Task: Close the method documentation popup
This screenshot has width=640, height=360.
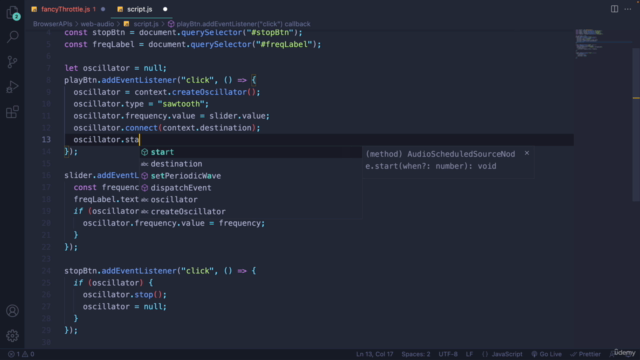Action: click(x=527, y=153)
